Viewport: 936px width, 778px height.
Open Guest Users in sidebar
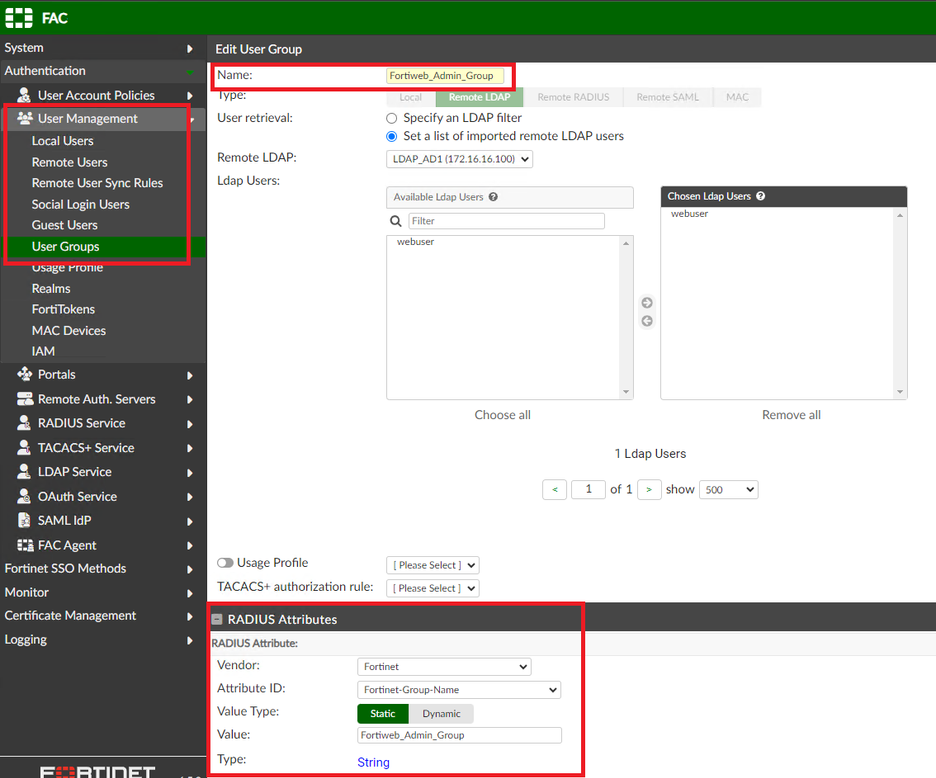(x=64, y=225)
